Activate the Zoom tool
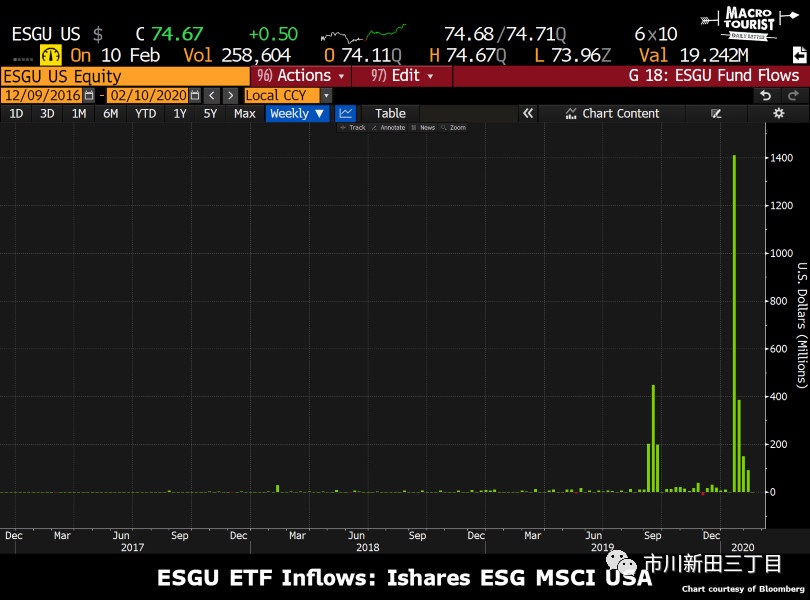 click(454, 128)
